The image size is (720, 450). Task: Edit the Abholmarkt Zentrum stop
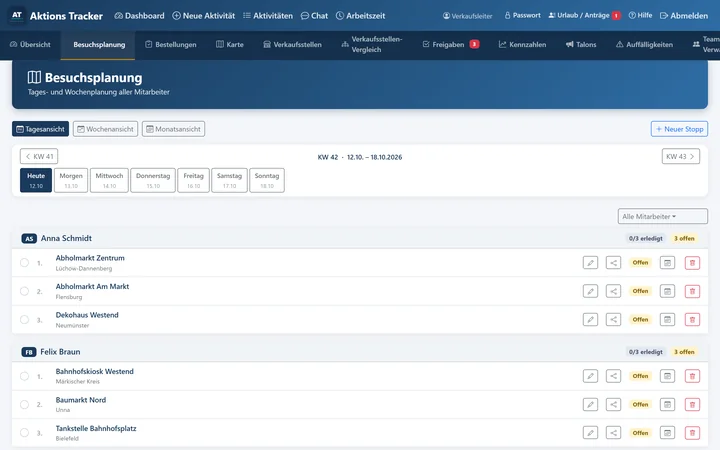(590, 263)
